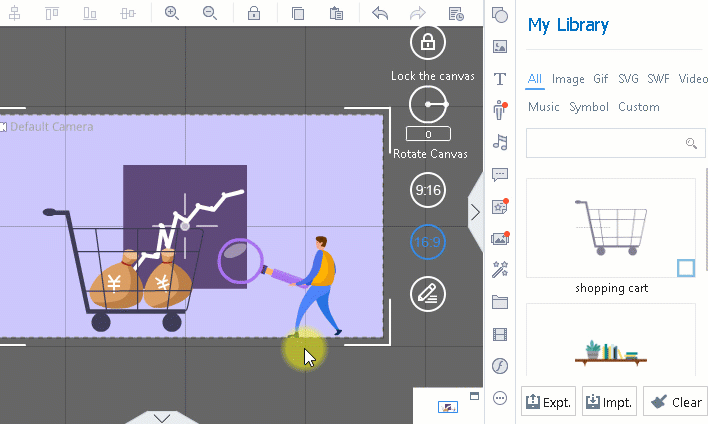This screenshot has width=708, height=424.
Task: Switch to the SVG library tab
Action: click(628, 79)
